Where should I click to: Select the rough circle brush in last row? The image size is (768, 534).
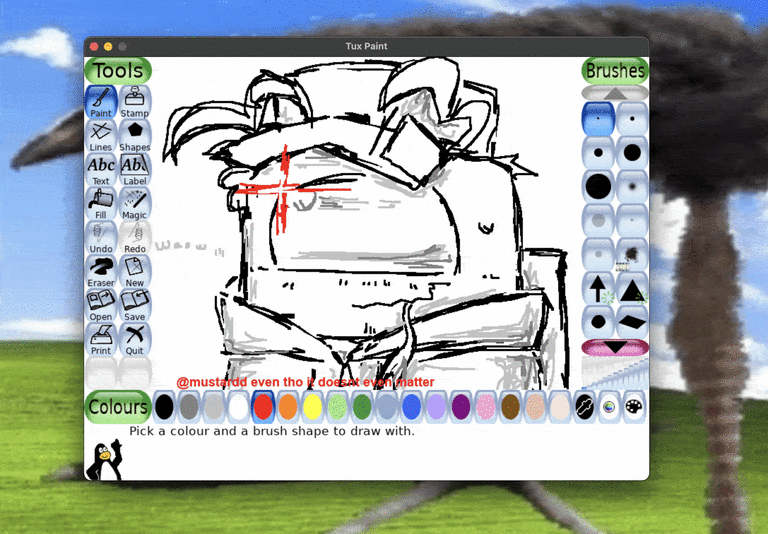point(598,322)
